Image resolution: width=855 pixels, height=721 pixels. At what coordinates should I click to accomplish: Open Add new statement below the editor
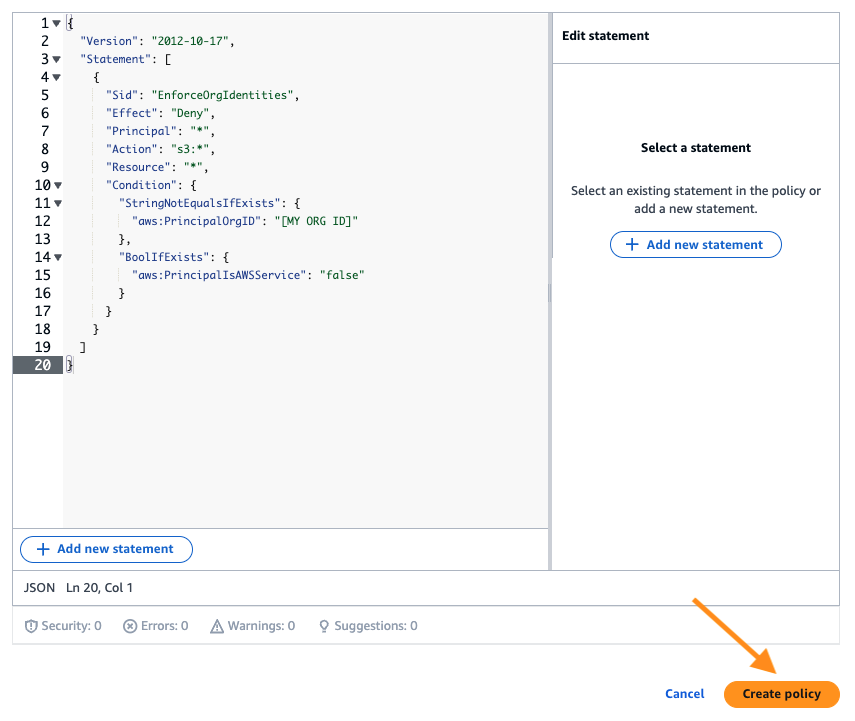click(x=106, y=549)
